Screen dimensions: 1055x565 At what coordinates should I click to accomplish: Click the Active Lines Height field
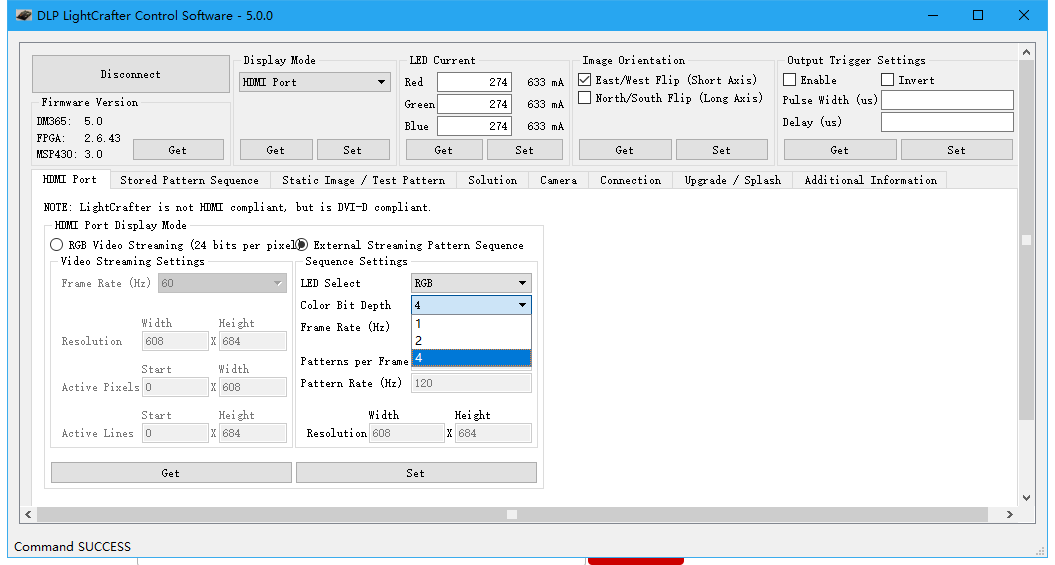[x=253, y=433]
